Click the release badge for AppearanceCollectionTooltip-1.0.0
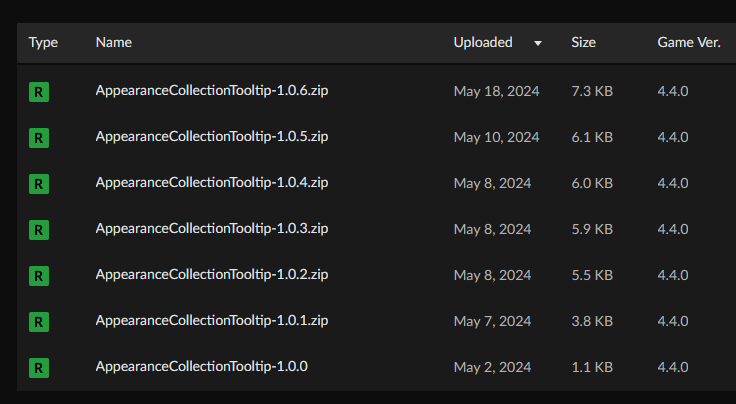The image size is (736, 404). [x=39, y=367]
